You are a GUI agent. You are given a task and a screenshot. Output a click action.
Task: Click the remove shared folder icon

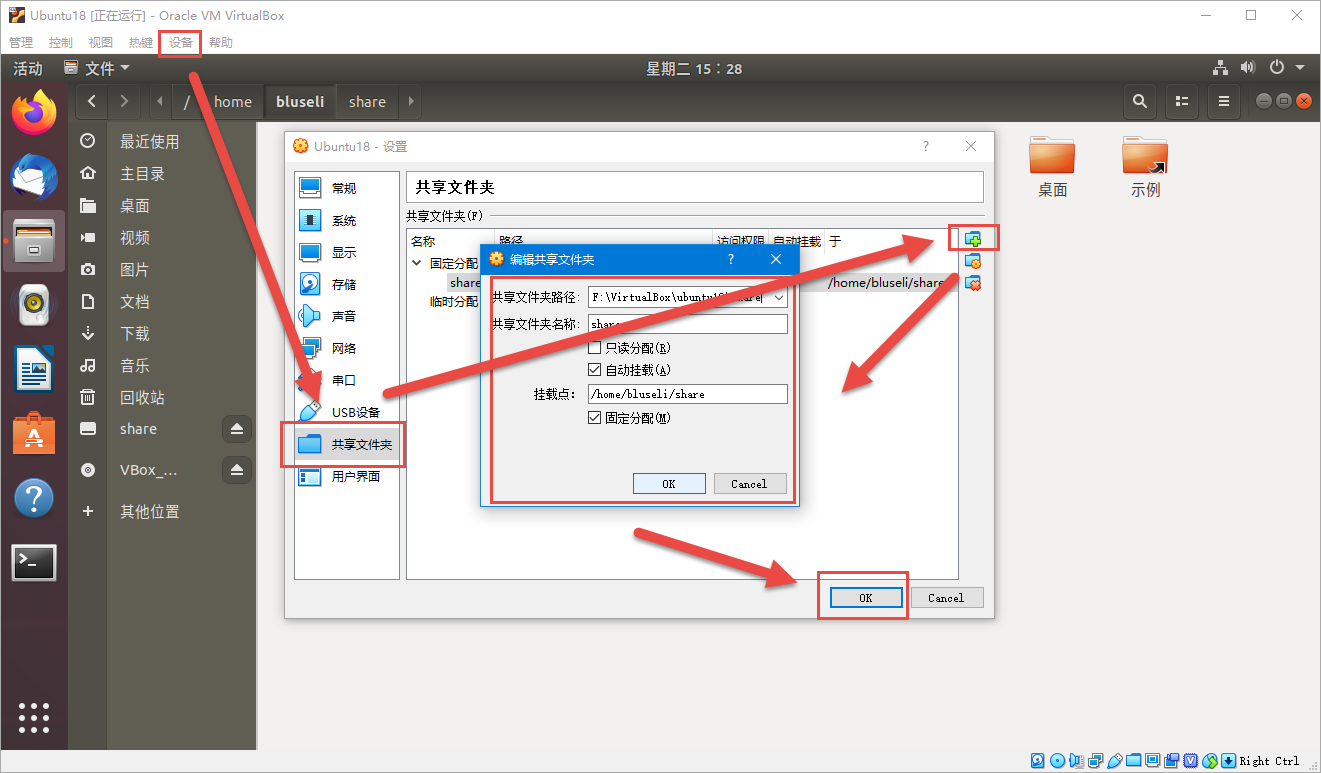[973, 283]
